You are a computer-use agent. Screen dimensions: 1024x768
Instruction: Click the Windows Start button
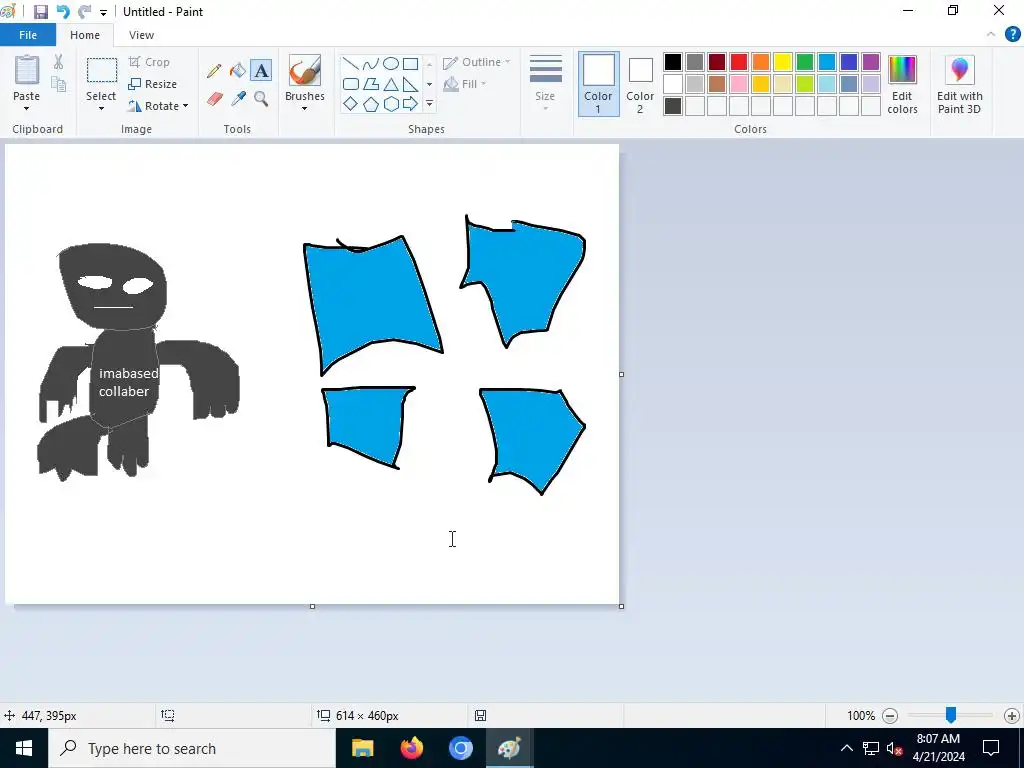24,748
